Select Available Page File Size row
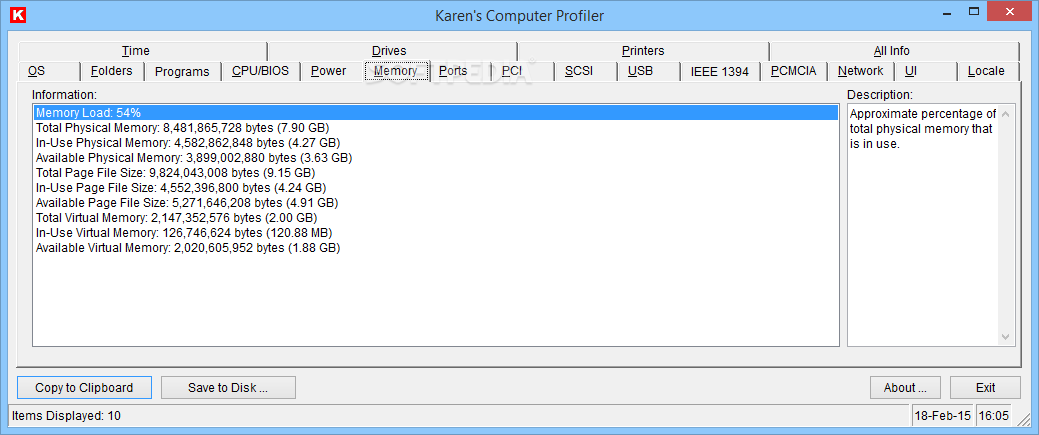Screen dimensions: 1039x435 435,203
